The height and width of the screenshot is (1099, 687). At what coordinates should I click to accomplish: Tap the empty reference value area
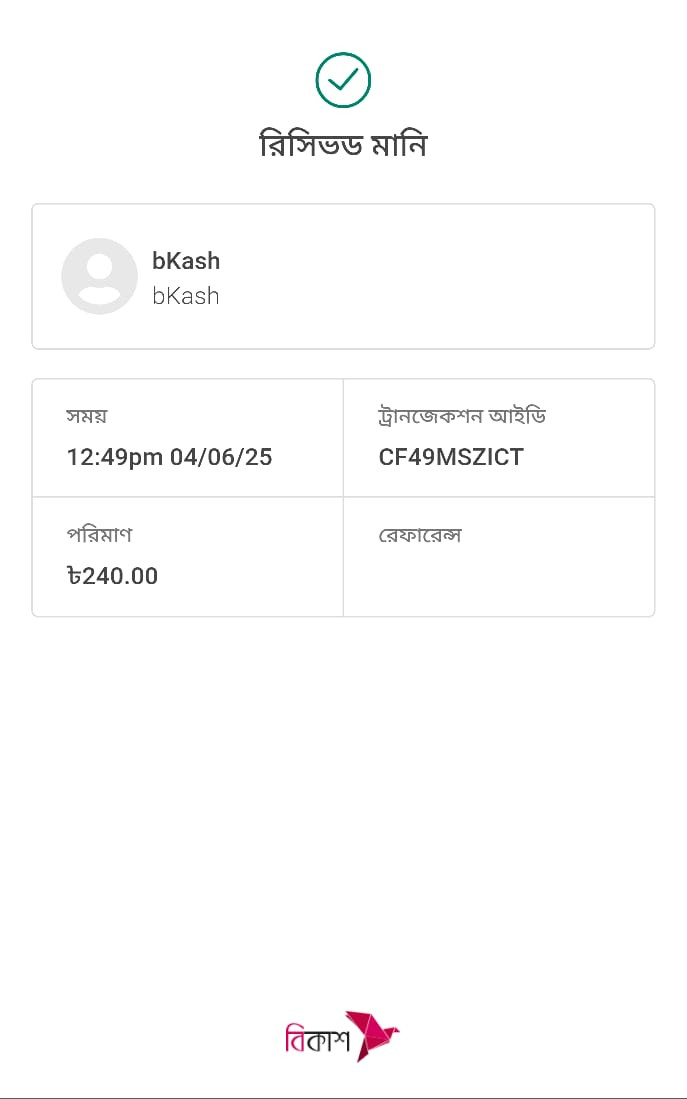point(499,576)
